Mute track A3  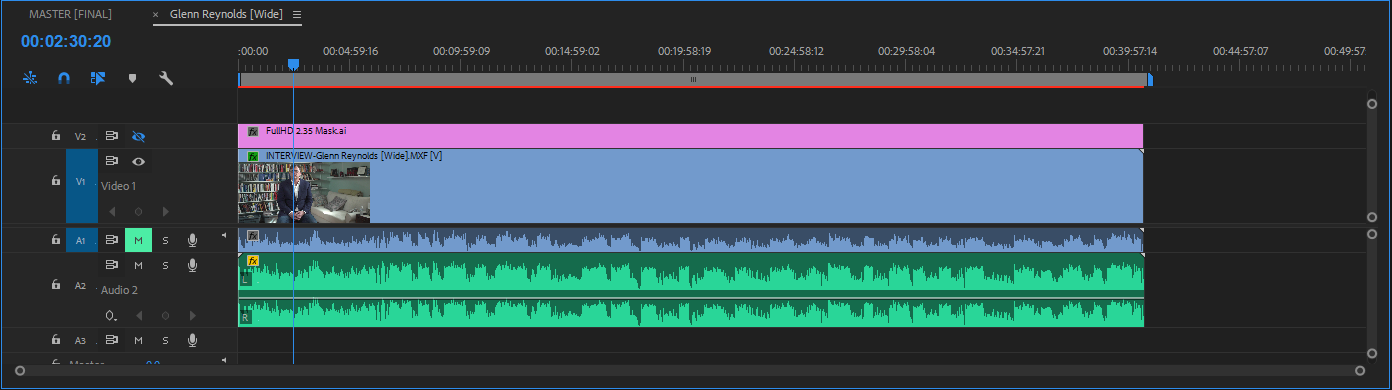click(139, 340)
